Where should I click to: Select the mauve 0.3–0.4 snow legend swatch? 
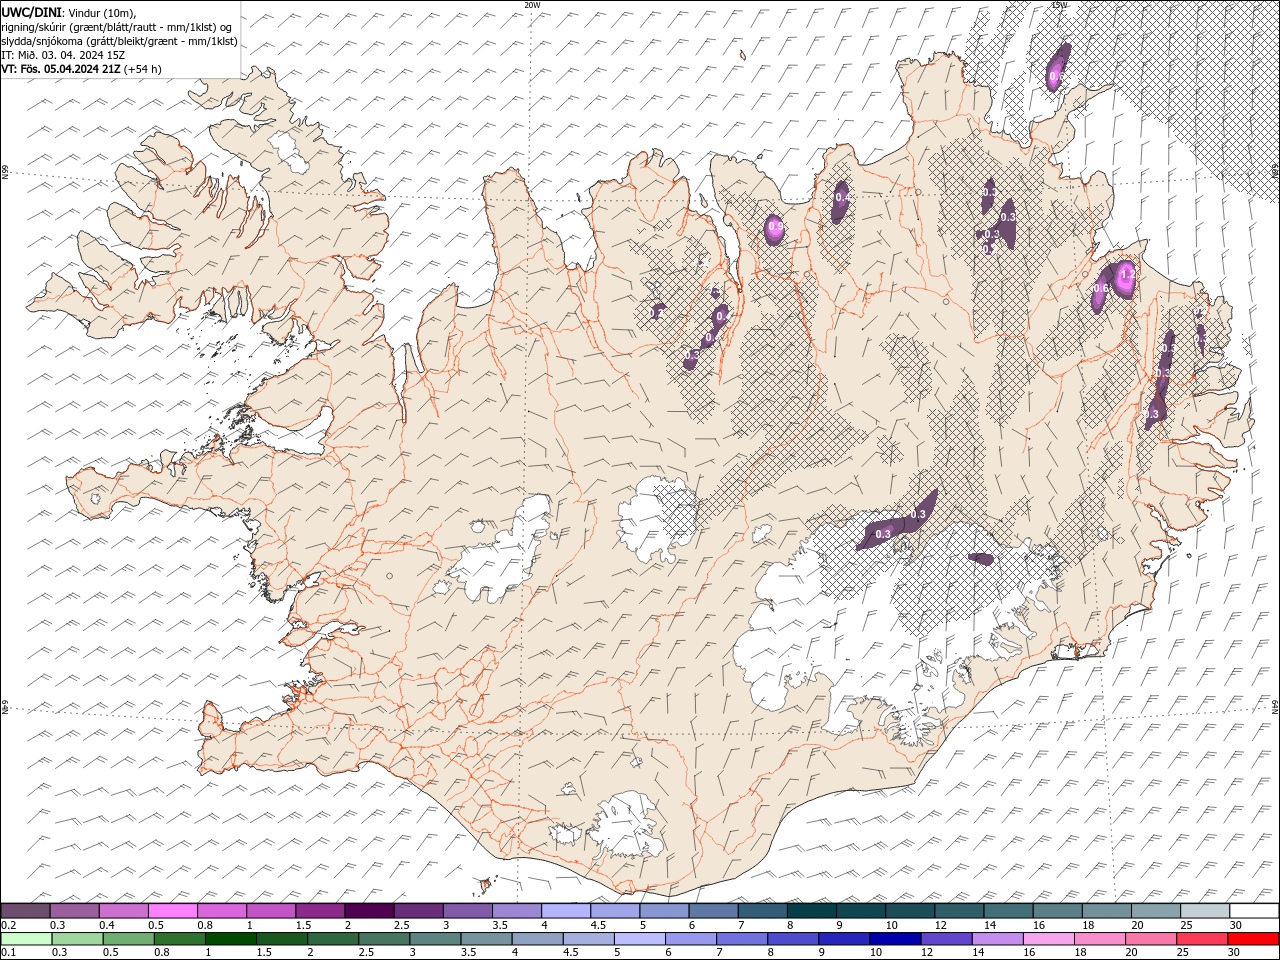coord(75,910)
